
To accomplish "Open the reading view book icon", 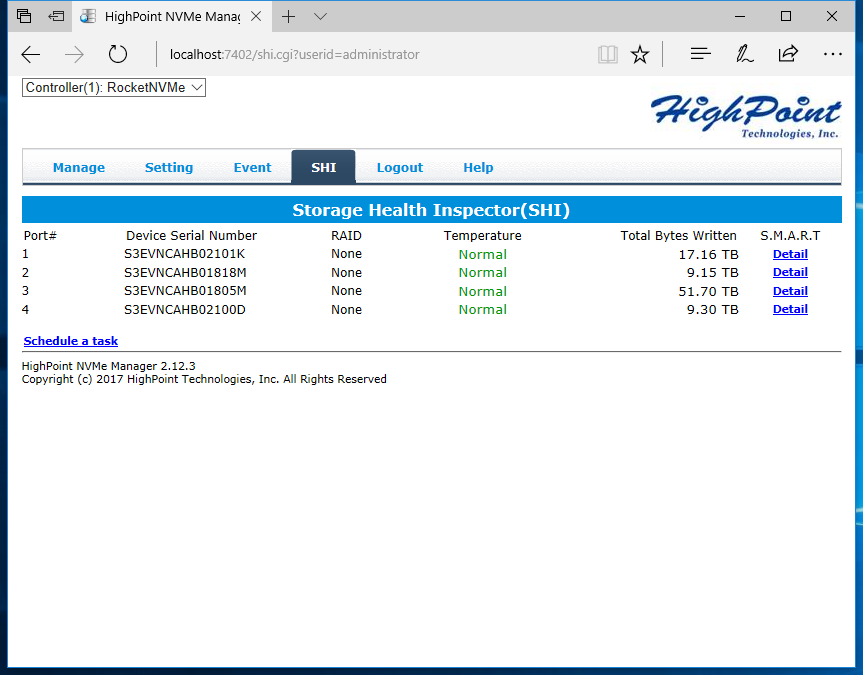I will click(x=608, y=55).
